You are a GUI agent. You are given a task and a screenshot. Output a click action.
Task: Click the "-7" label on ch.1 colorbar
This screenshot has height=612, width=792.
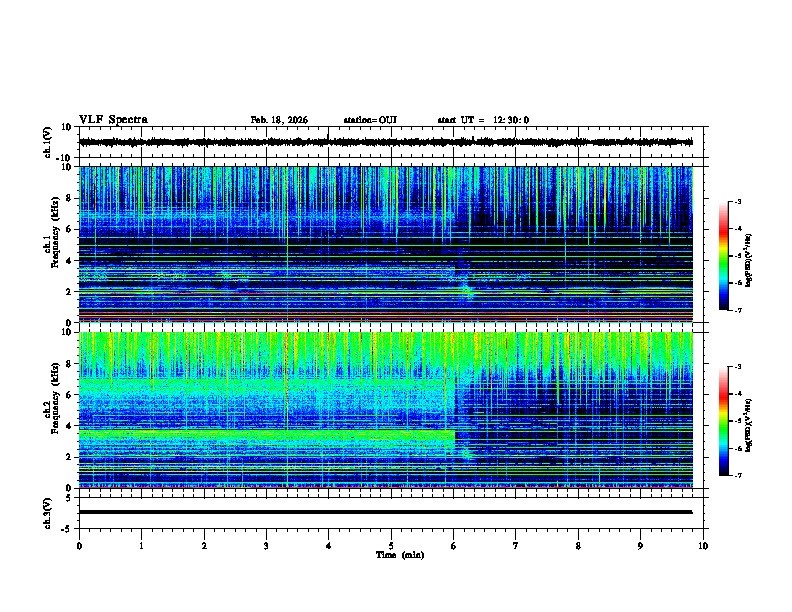[x=737, y=310]
